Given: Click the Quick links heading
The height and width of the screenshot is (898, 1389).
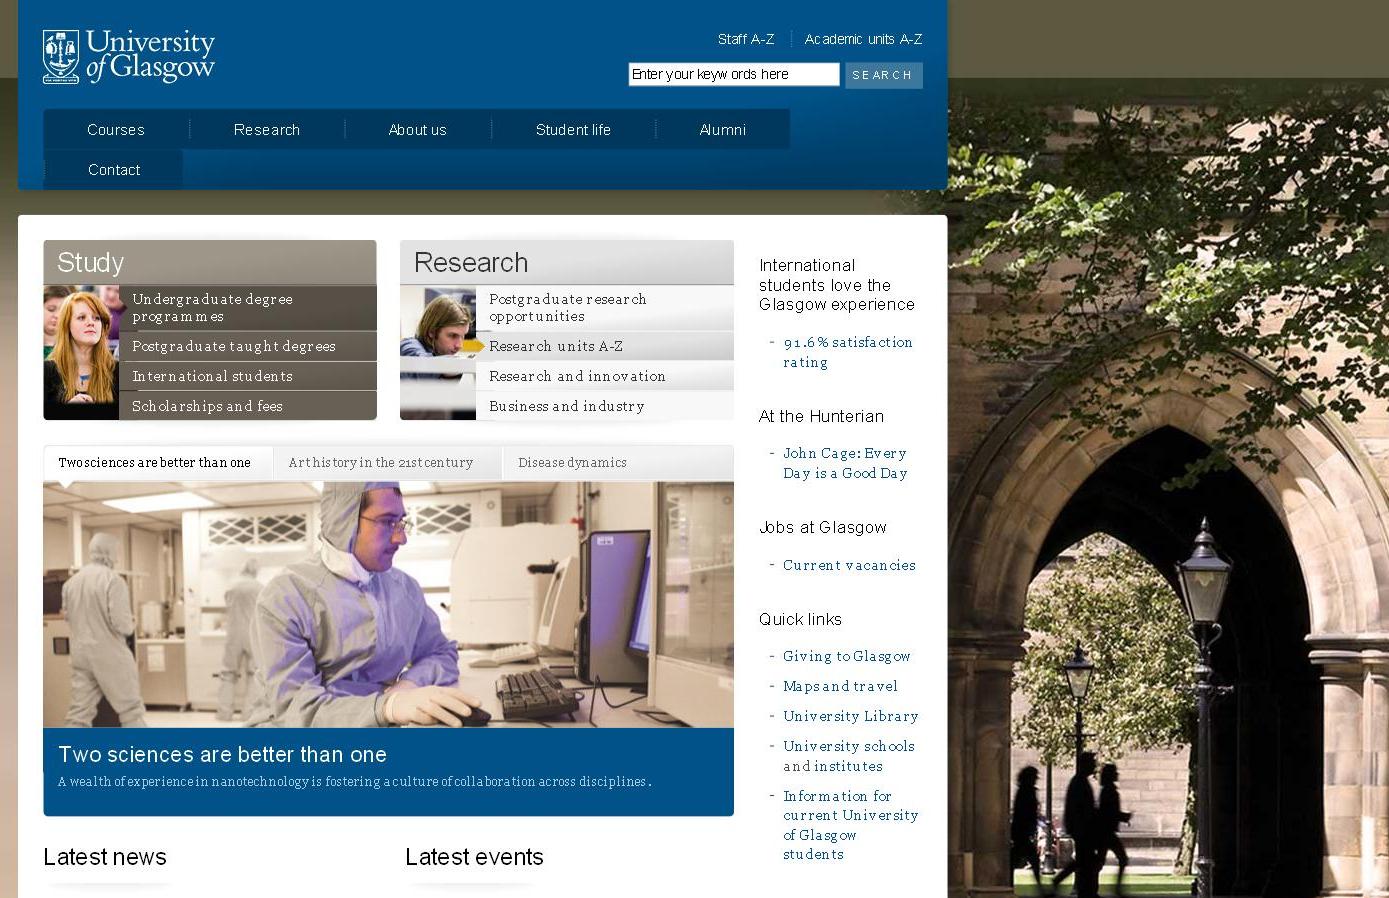Looking at the screenshot, I should tap(800, 619).
